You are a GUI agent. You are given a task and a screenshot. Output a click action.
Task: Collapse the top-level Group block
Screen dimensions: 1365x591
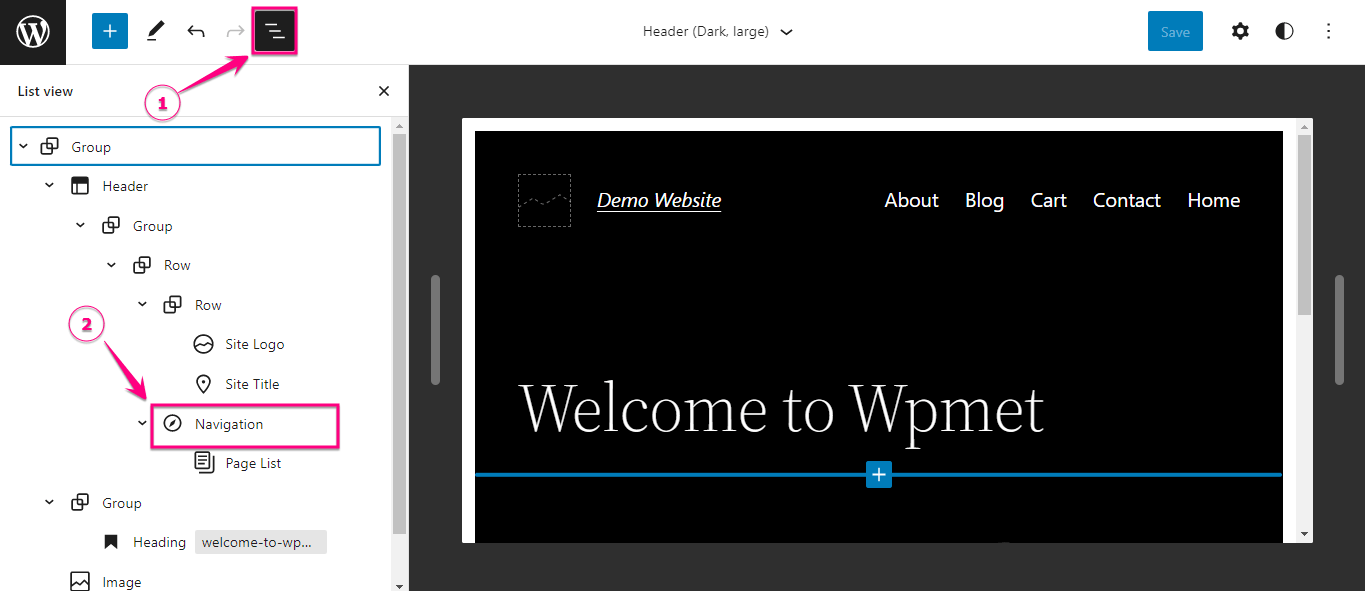tap(23, 147)
